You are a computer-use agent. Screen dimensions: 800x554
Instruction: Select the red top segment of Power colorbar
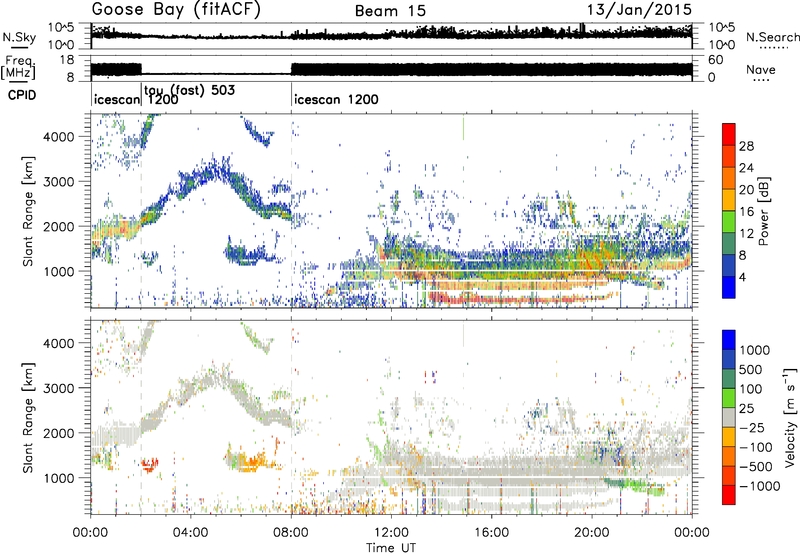point(729,134)
